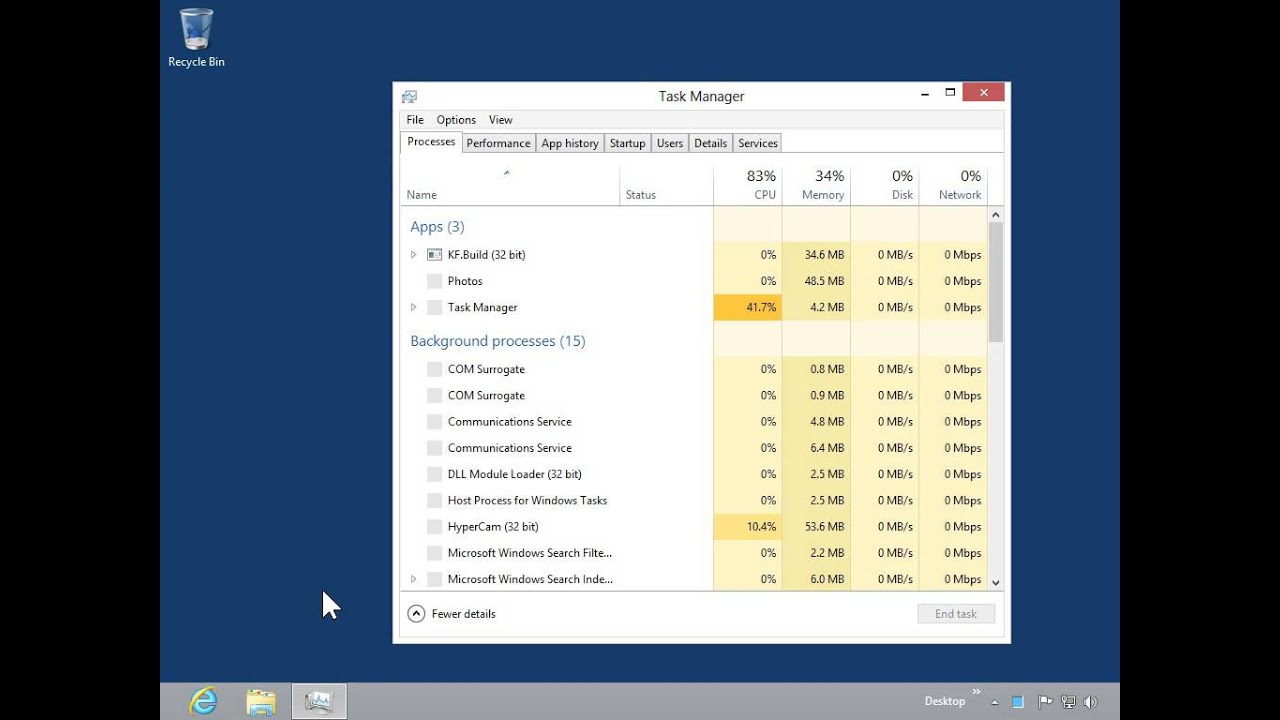Open File Explorer from the taskbar
This screenshot has height=720, width=1280.
point(261,701)
